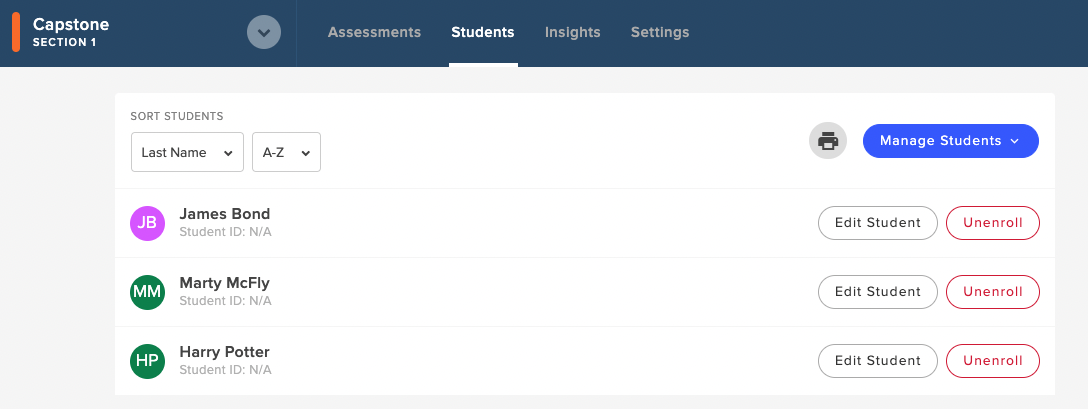Edit student James Bond

pyautogui.click(x=878, y=223)
